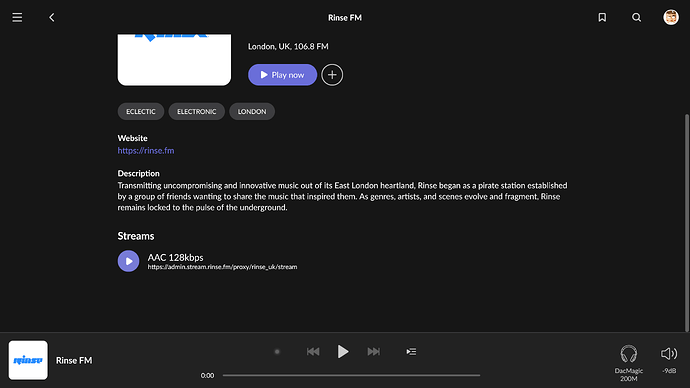The image size is (690, 388).
Task: Click the signal path dot indicator
Action: (x=277, y=351)
